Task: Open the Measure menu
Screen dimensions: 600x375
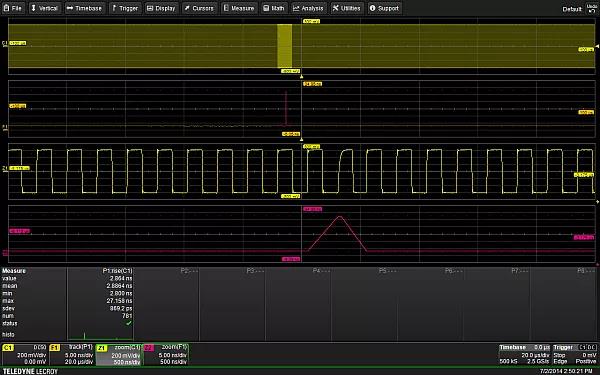Action: coord(239,8)
